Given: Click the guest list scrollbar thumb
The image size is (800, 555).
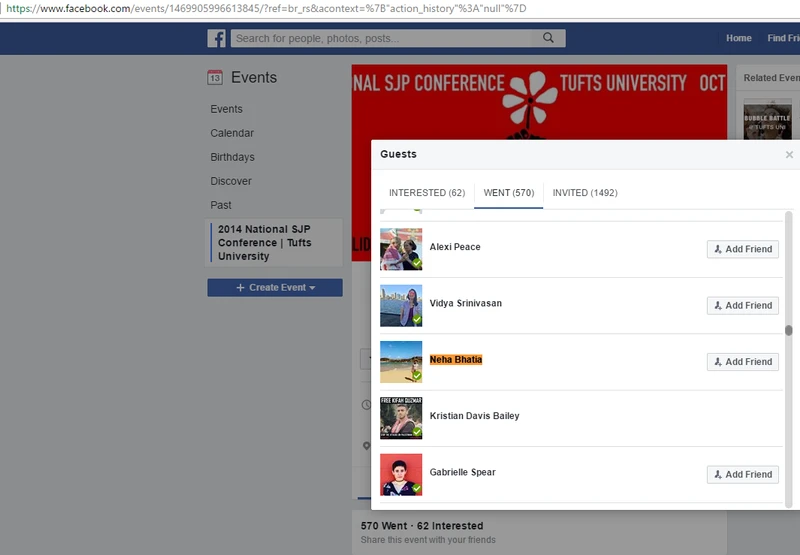Looking at the screenshot, I should tap(789, 331).
